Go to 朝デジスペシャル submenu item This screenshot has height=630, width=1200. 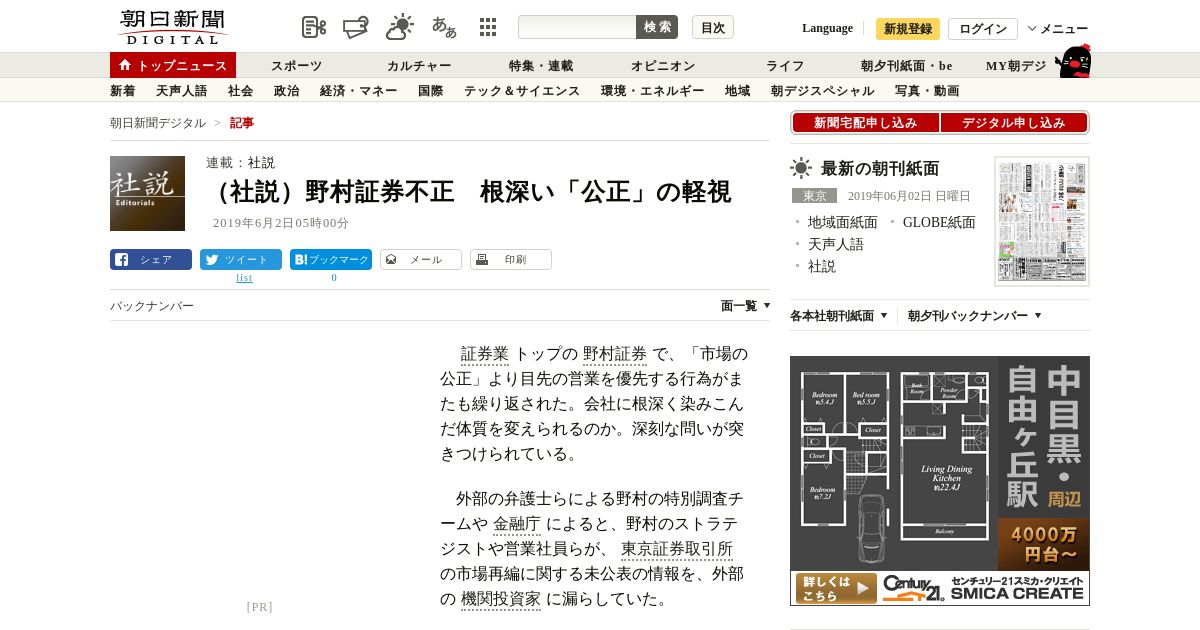click(x=823, y=91)
